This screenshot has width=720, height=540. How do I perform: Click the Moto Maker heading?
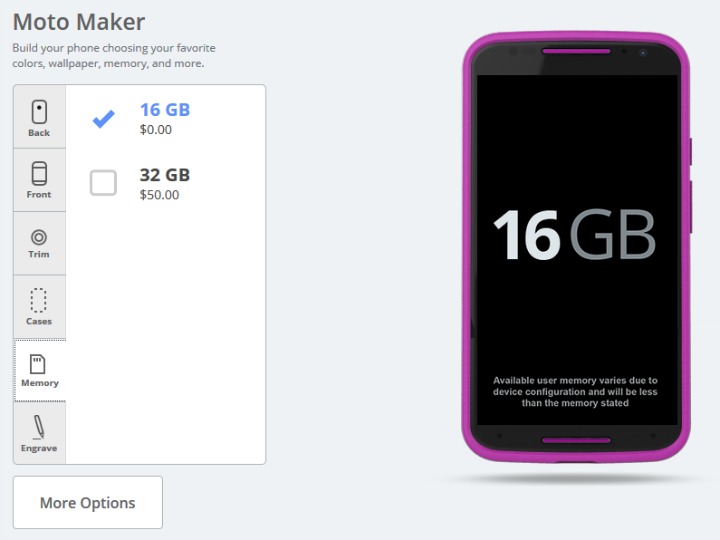tap(79, 22)
